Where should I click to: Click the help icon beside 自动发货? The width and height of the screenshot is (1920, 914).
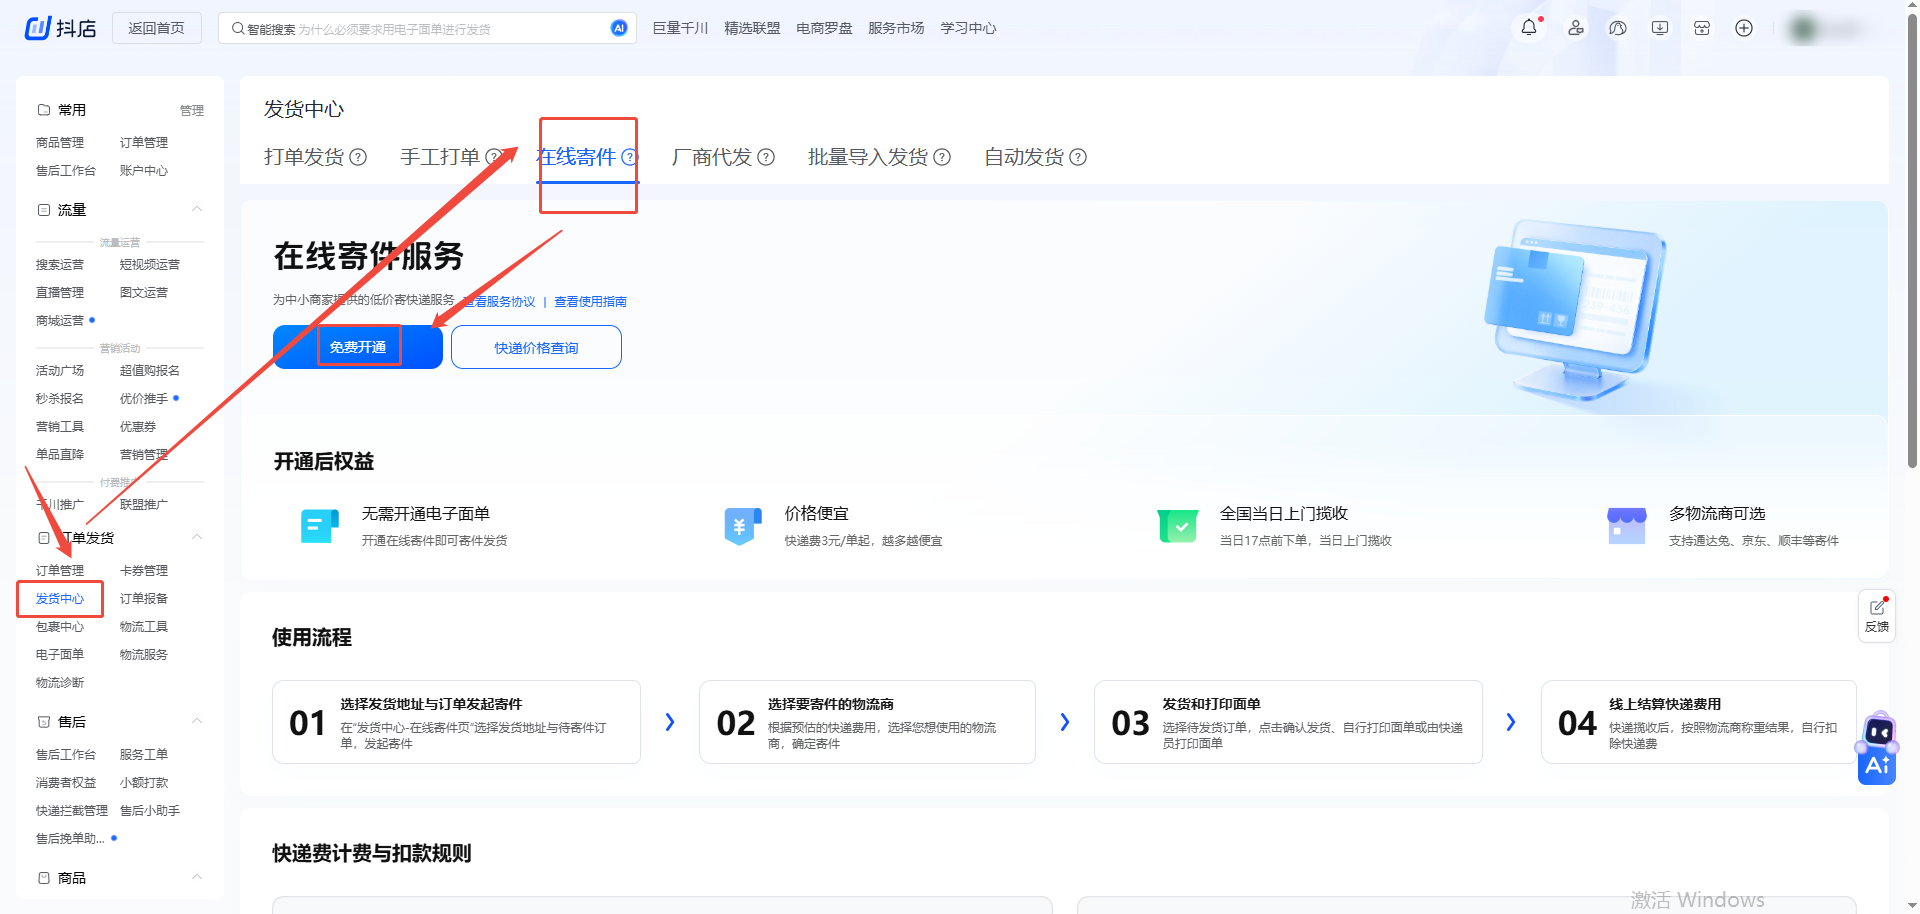1078,157
